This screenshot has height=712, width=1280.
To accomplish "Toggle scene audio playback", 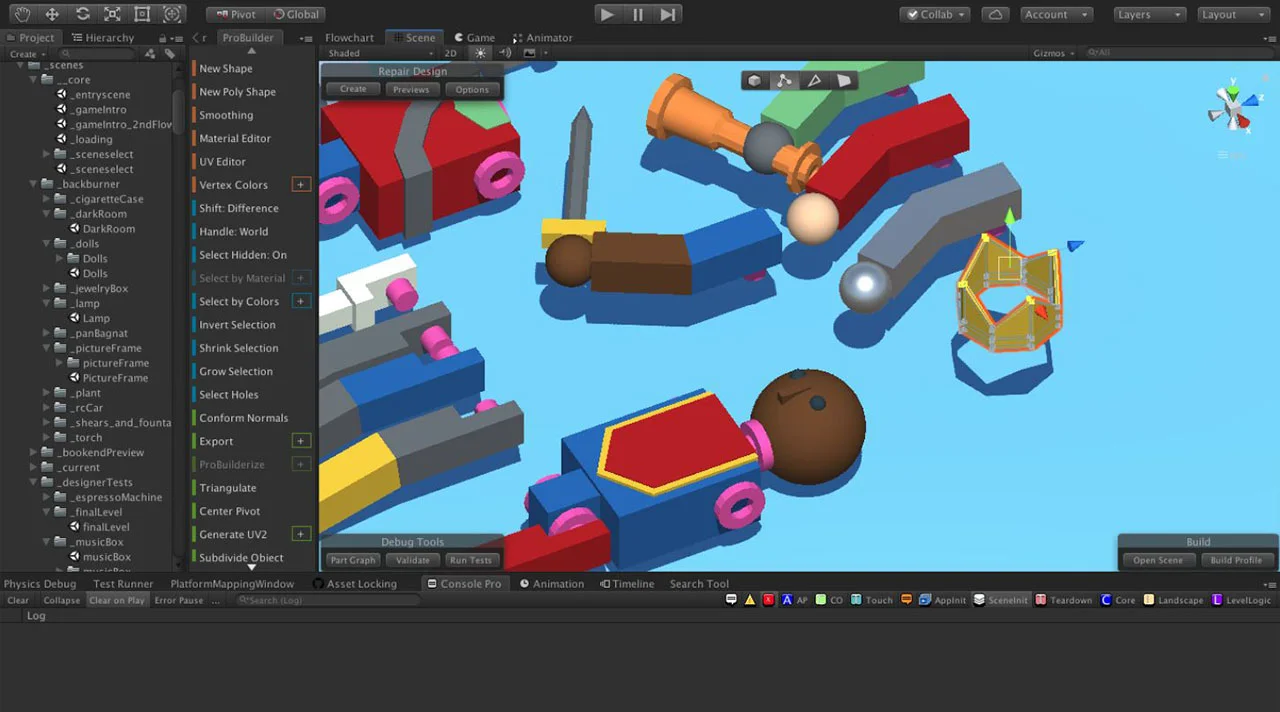I will [505, 53].
